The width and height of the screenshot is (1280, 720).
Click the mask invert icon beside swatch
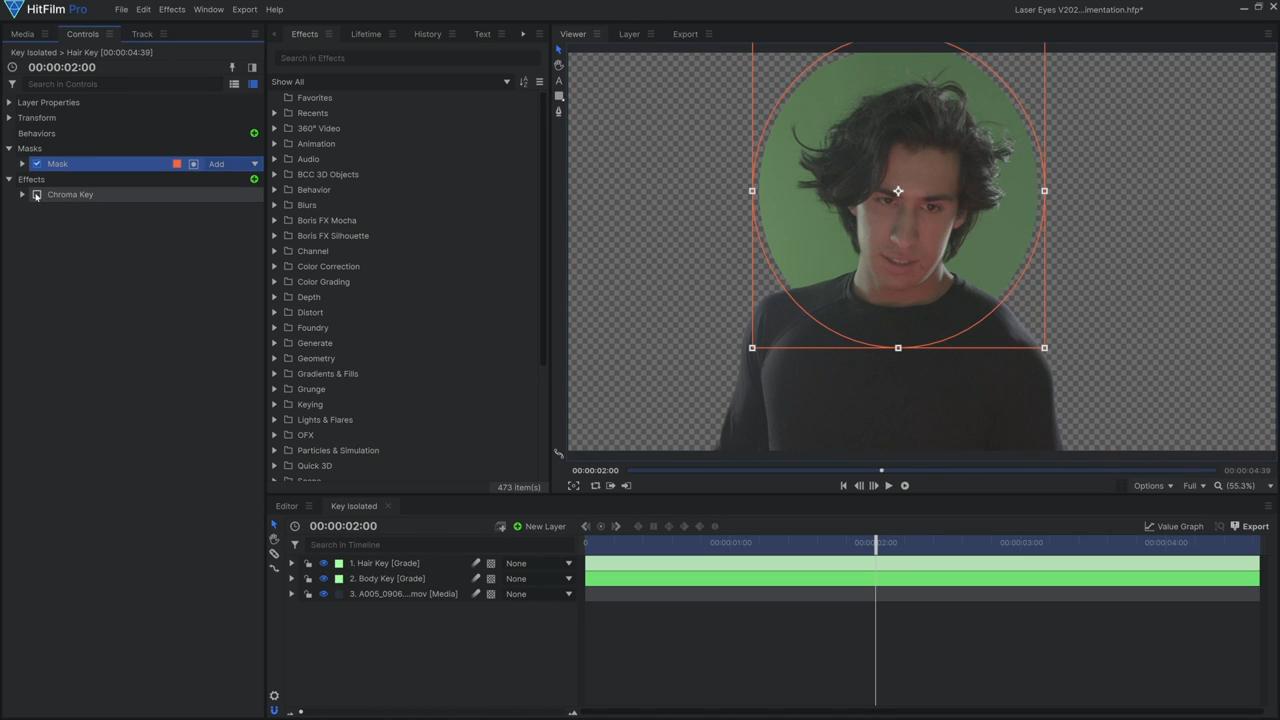click(x=194, y=164)
